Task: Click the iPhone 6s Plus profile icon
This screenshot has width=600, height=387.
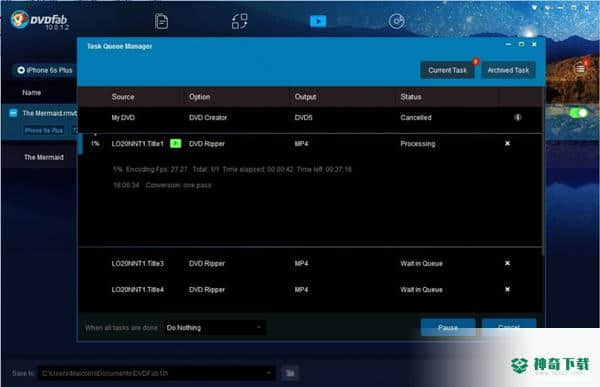Action: pos(21,70)
